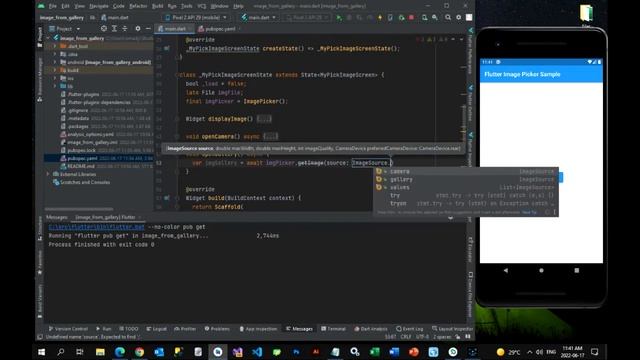
Task: Select 'tryon' autocomplete template suggestion
Action: point(465,203)
